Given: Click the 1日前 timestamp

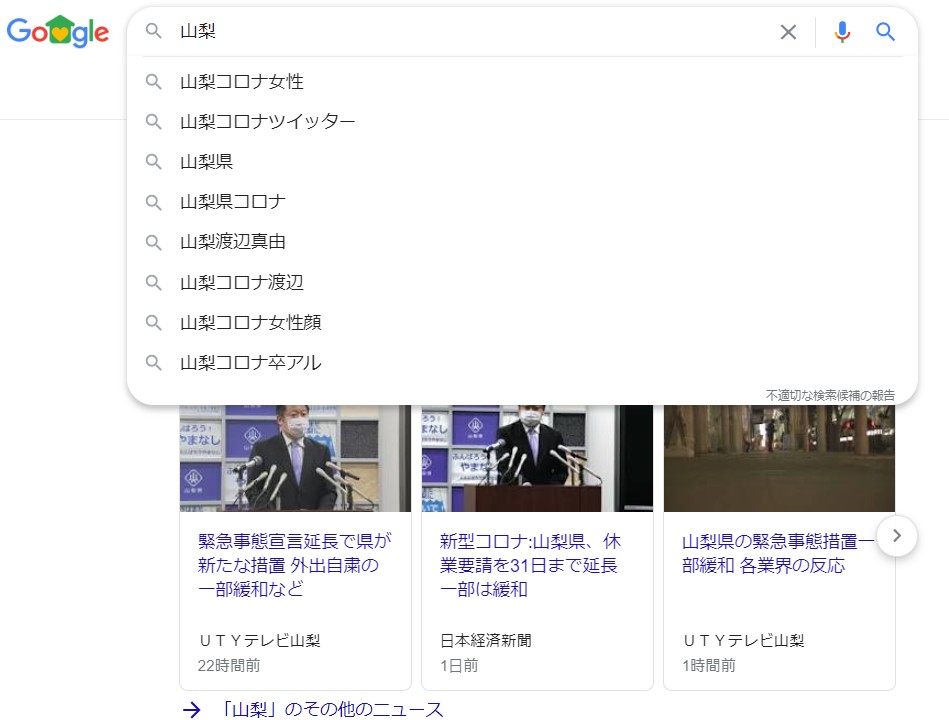Looking at the screenshot, I should click(x=459, y=666).
